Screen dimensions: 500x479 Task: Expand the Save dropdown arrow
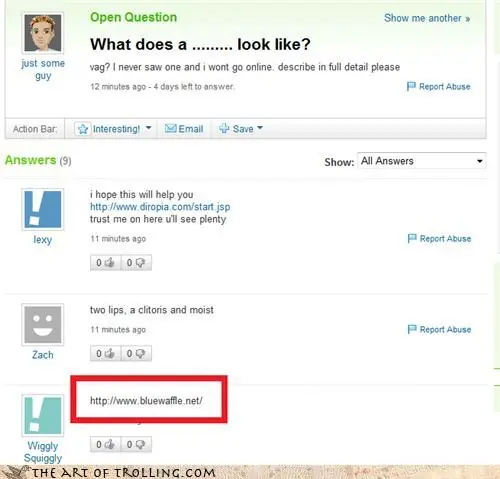pyautogui.click(x=260, y=128)
